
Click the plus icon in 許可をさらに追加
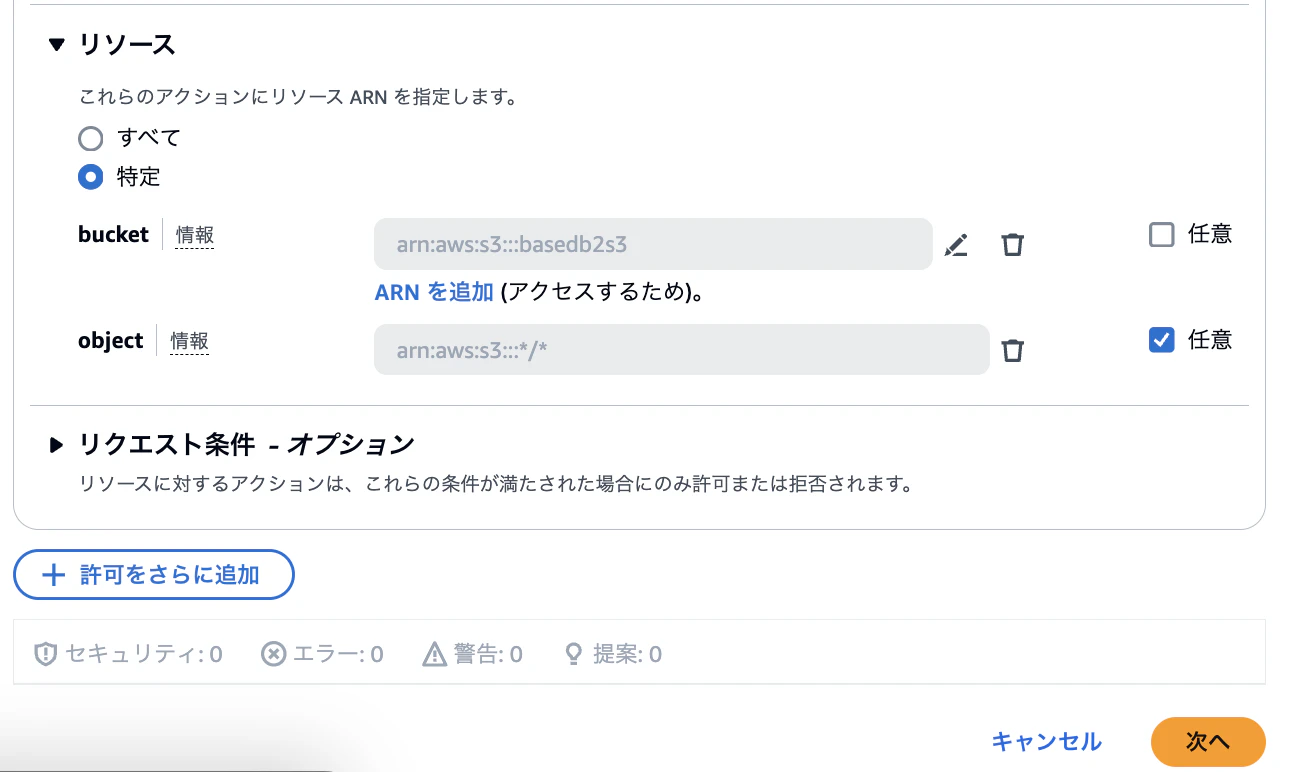(x=53, y=575)
